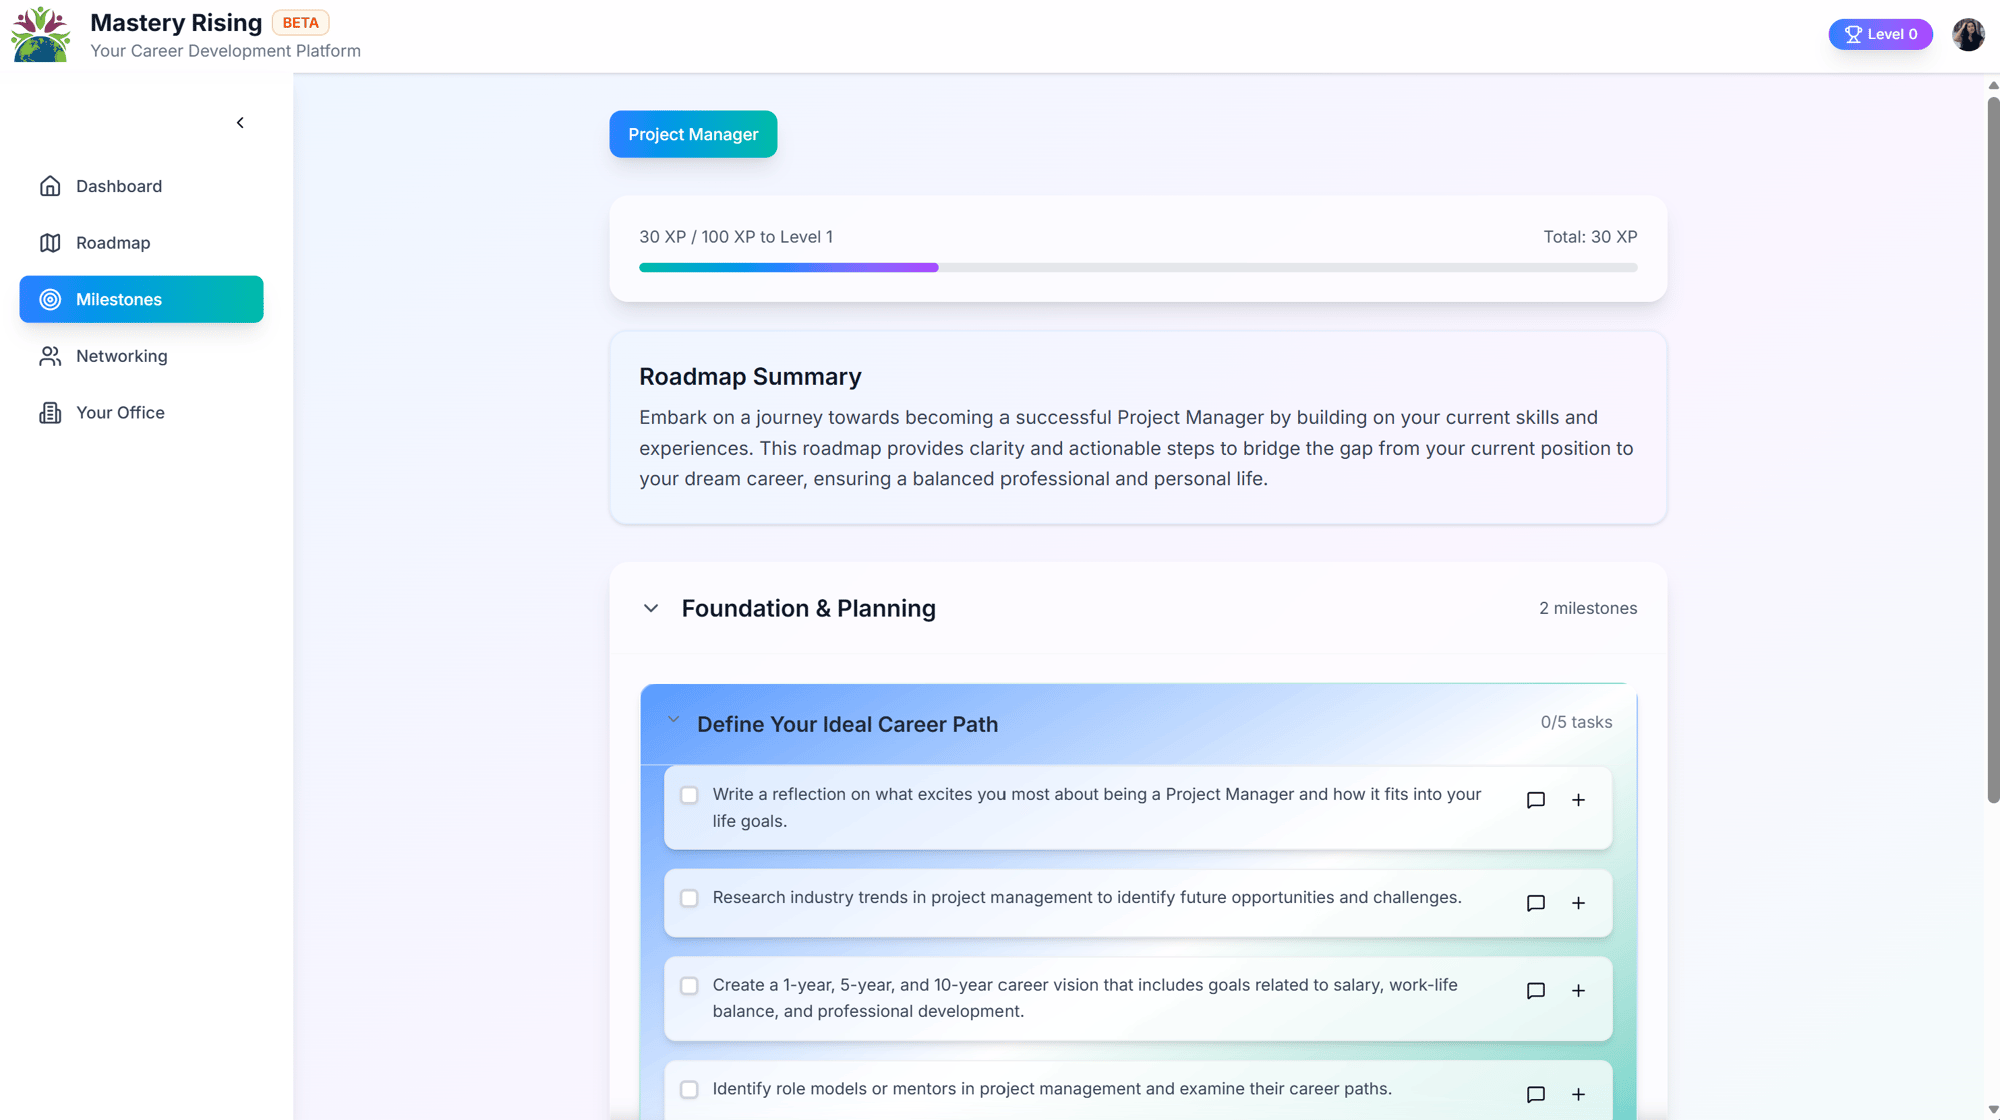The width and height of the screenshot is (2000, 1120).
Task: Click the Project Manager button
Action: [x=693, y=134]
